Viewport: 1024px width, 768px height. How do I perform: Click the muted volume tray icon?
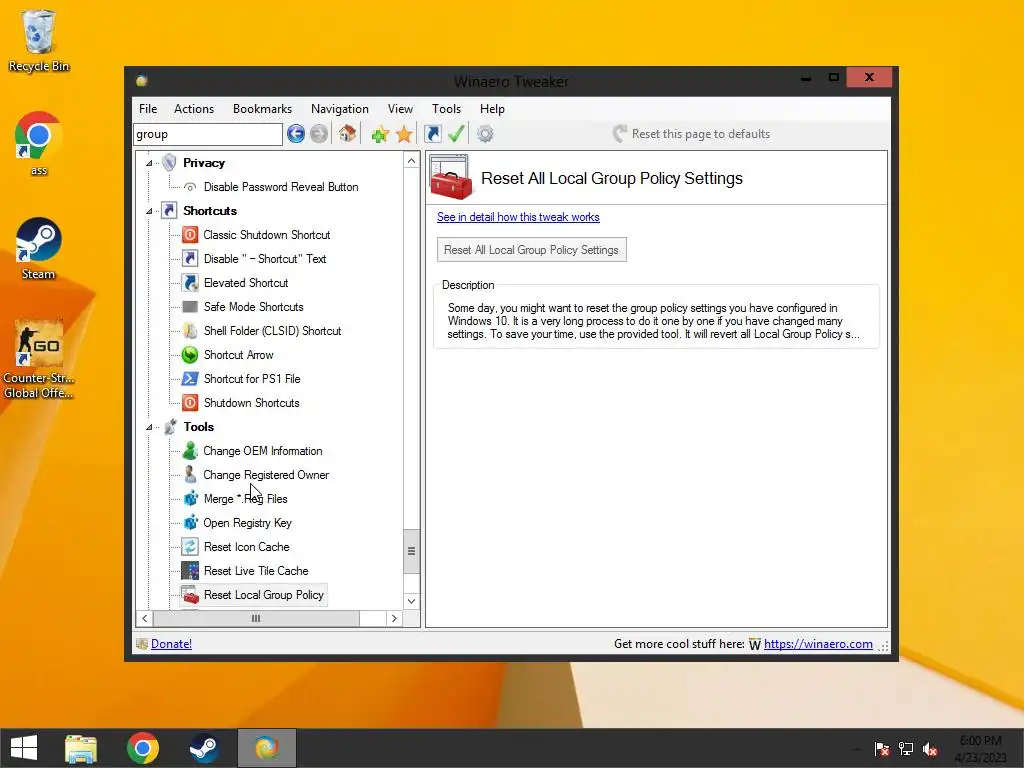pos(930,749)
